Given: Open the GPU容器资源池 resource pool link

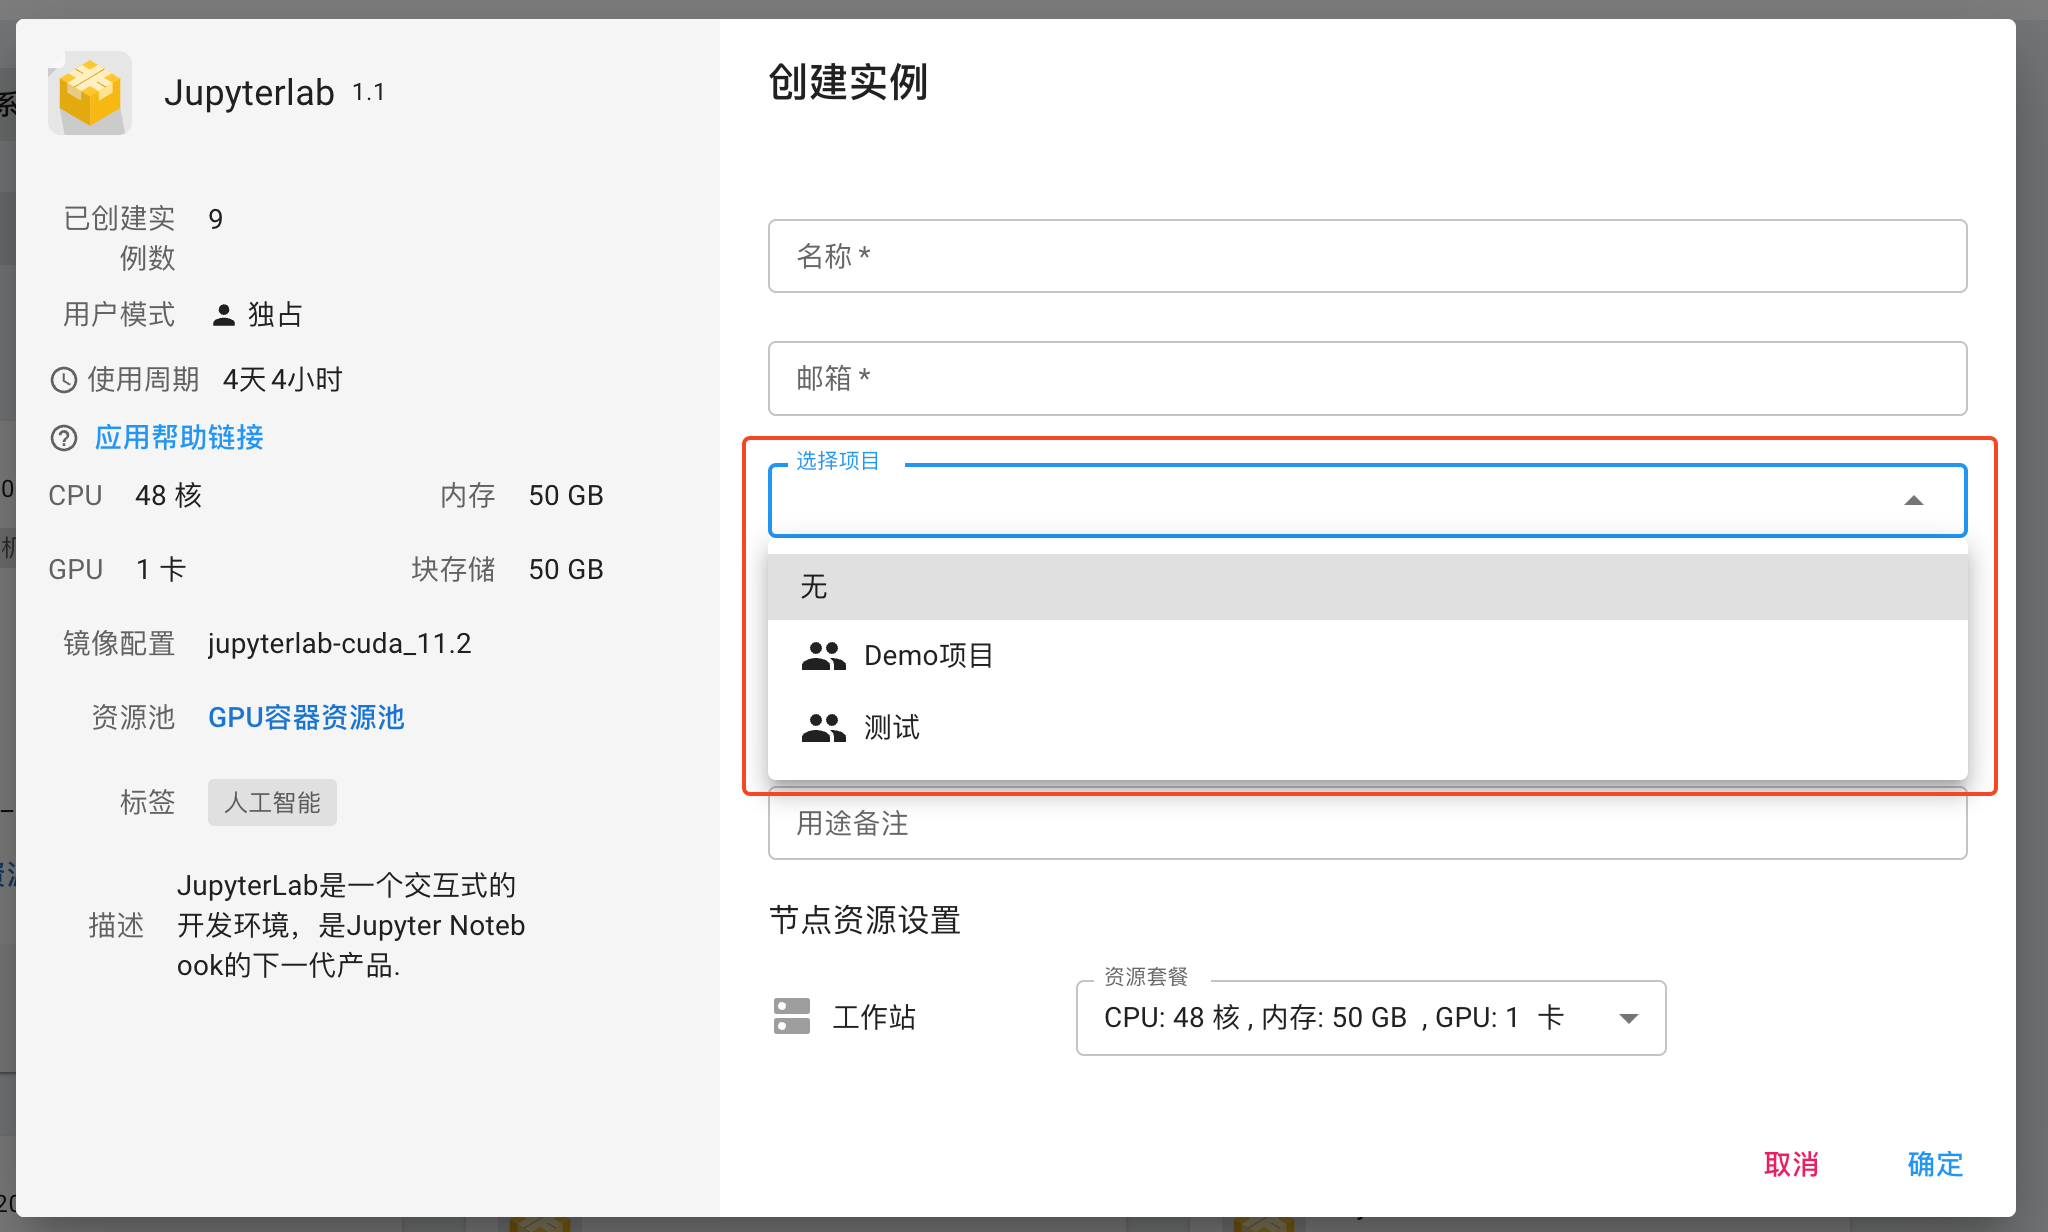Looking at the screenshot, I should point(306,717).
